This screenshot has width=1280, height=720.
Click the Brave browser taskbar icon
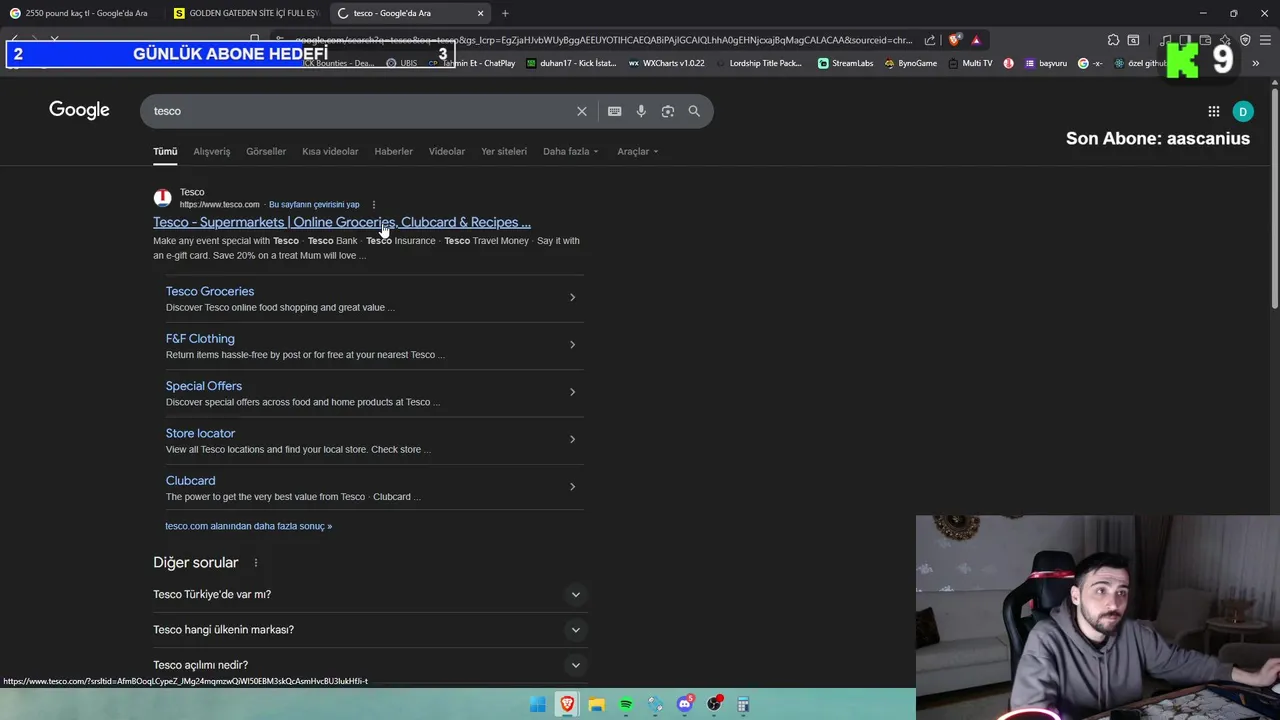567,704
